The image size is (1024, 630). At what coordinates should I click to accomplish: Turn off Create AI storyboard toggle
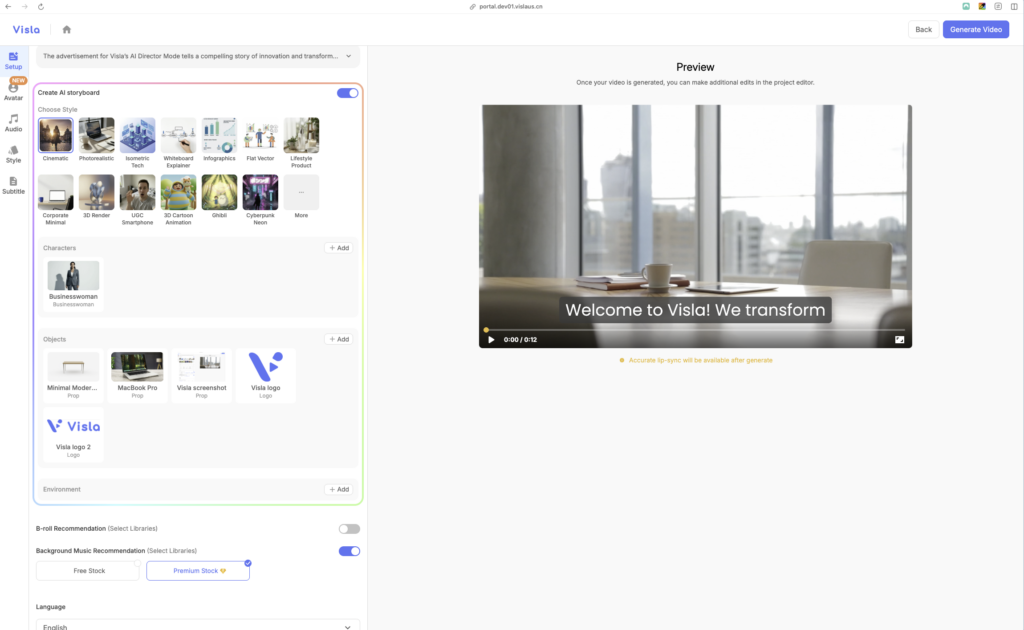click(x=347, y=93)
